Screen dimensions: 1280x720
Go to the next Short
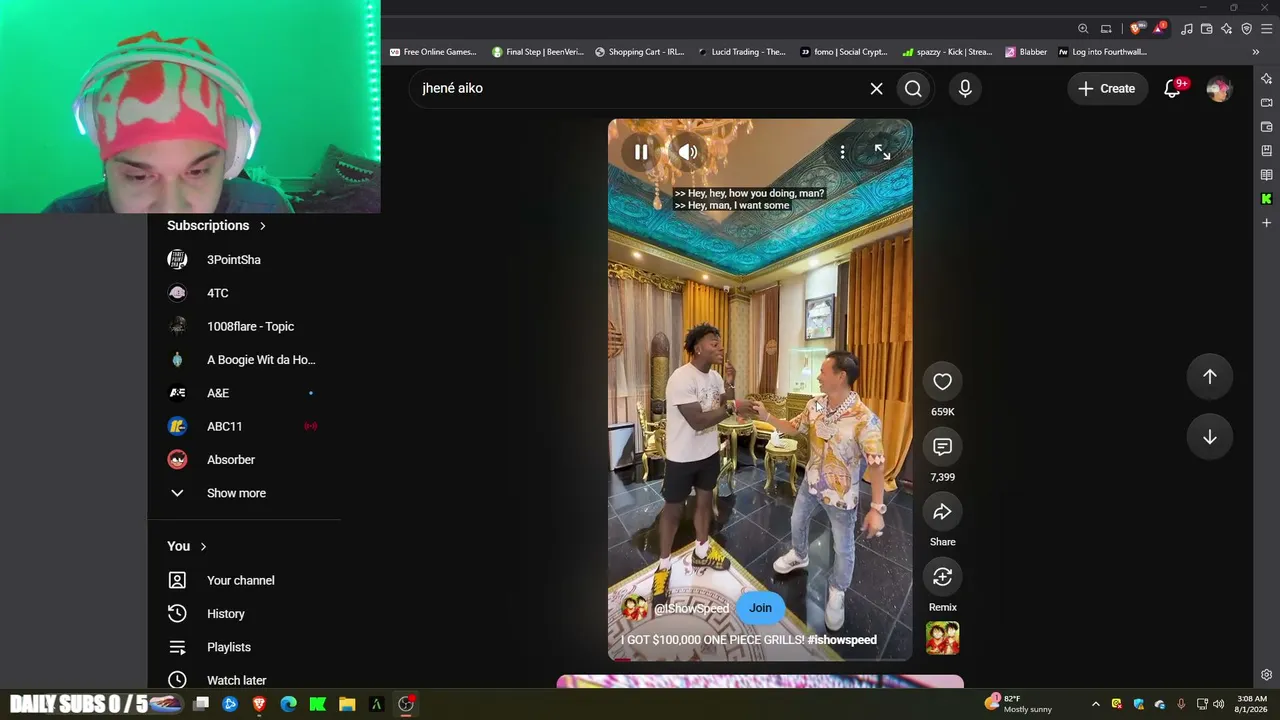(x=1209, y=437)
